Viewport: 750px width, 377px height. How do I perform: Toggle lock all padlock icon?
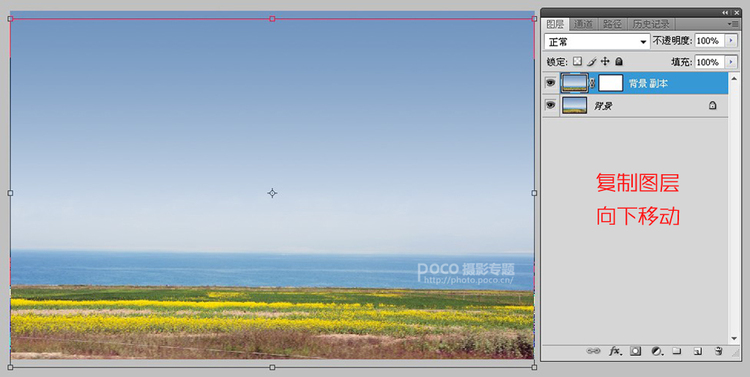coord(618,61)
